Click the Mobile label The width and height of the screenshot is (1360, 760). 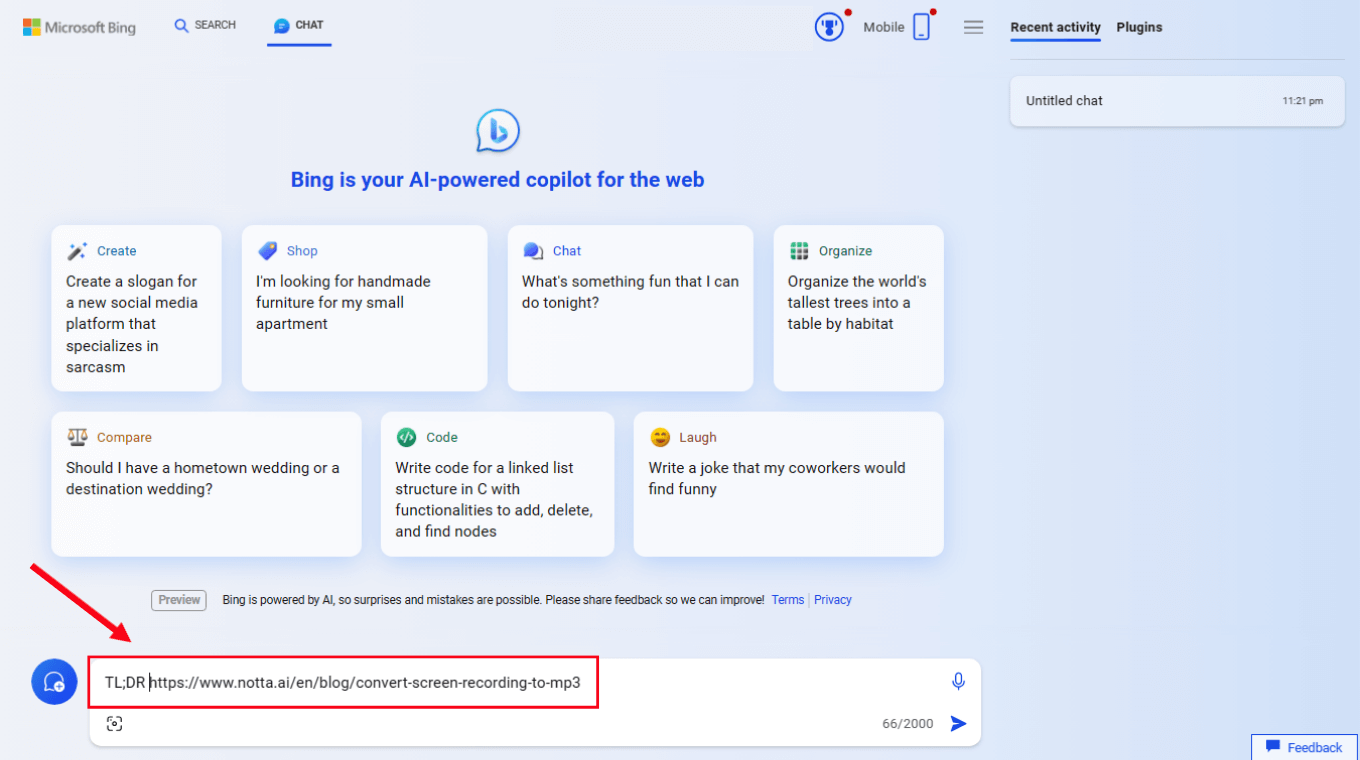(884, 28)
